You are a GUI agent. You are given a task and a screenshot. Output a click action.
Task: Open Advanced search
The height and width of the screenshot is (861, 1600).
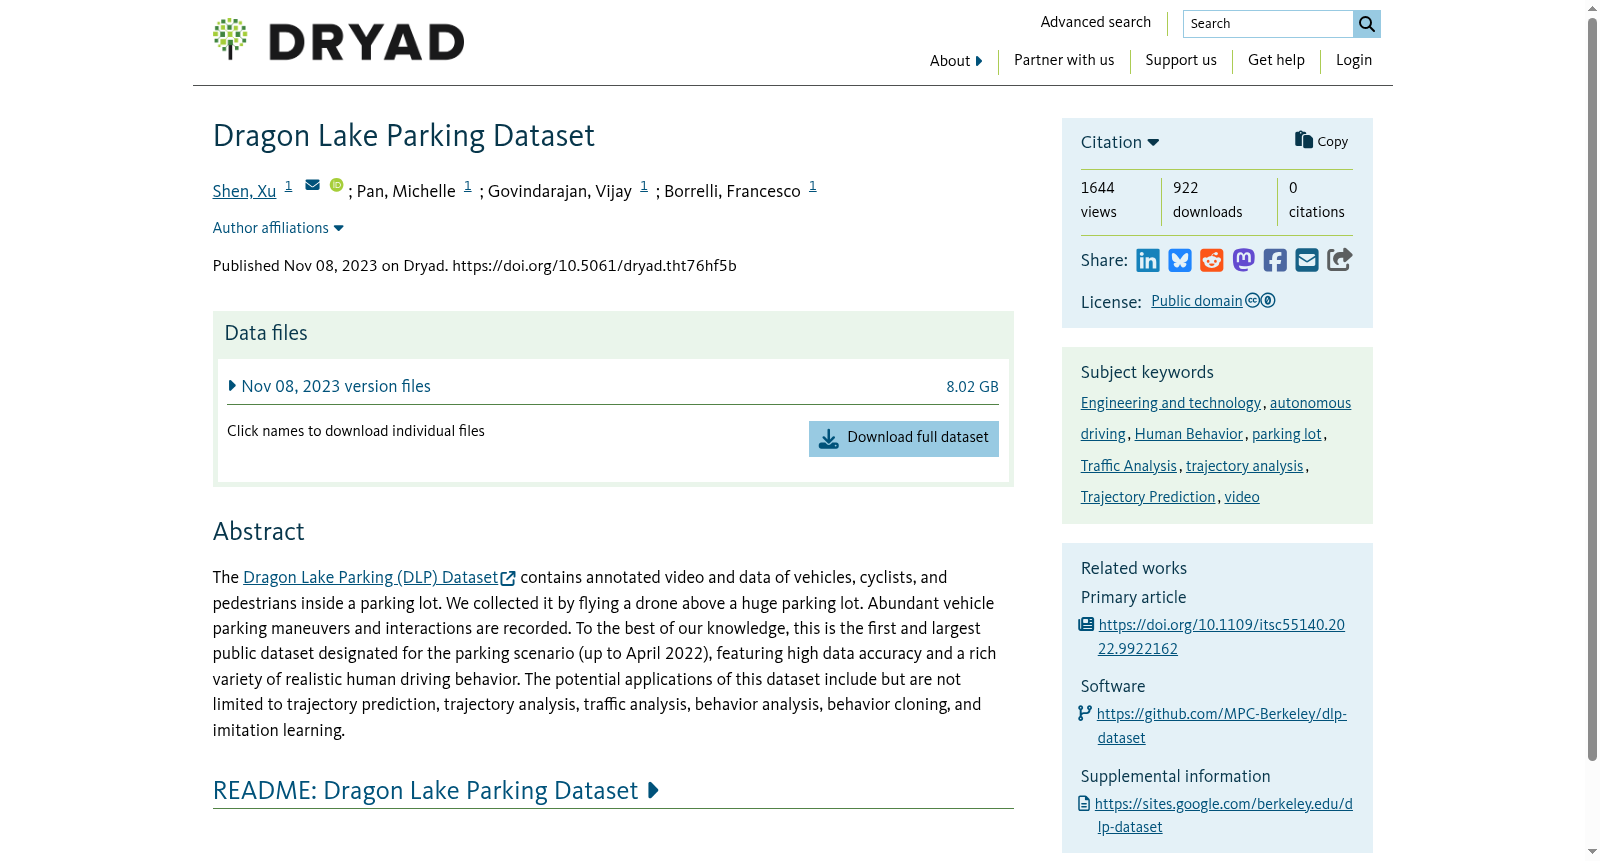point(1096,22)
